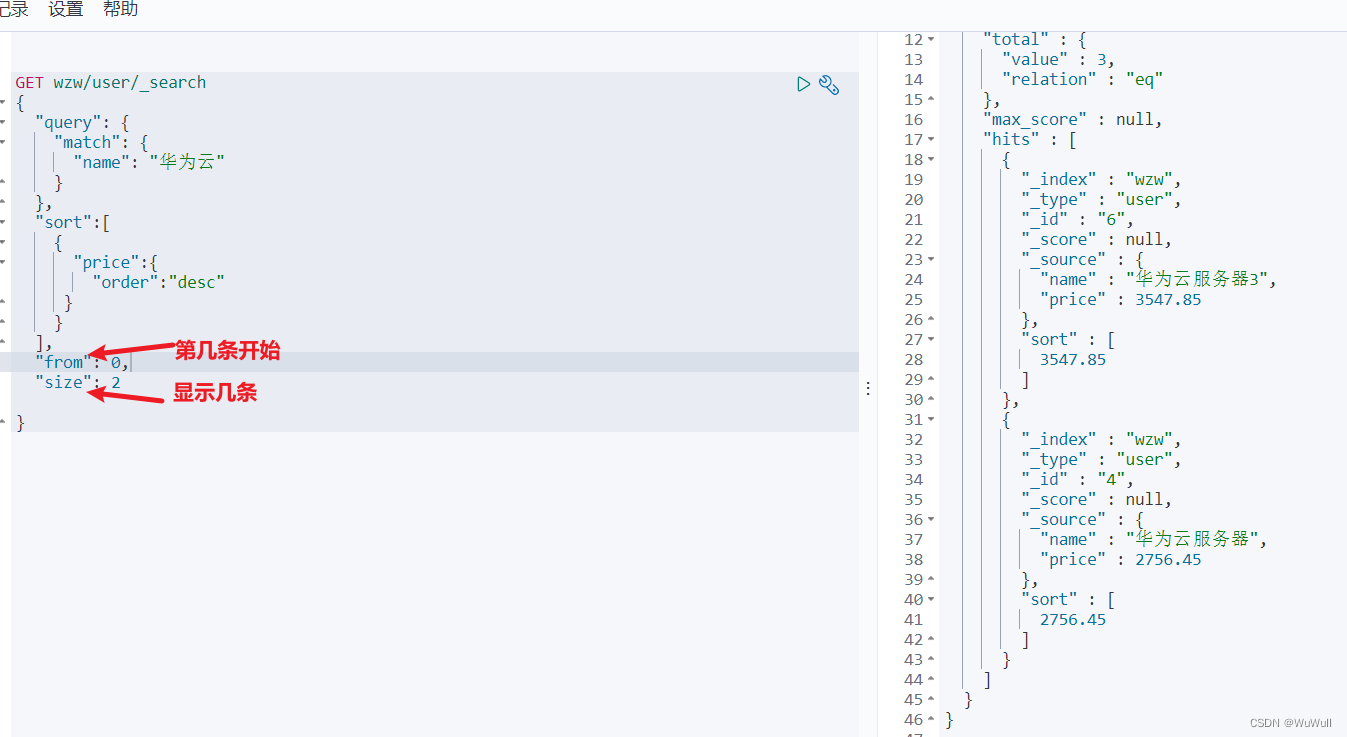Open the 设置 menu
Image resolution: width=1347 pixels, height=737 pixels.
click(x=66, y=10)
